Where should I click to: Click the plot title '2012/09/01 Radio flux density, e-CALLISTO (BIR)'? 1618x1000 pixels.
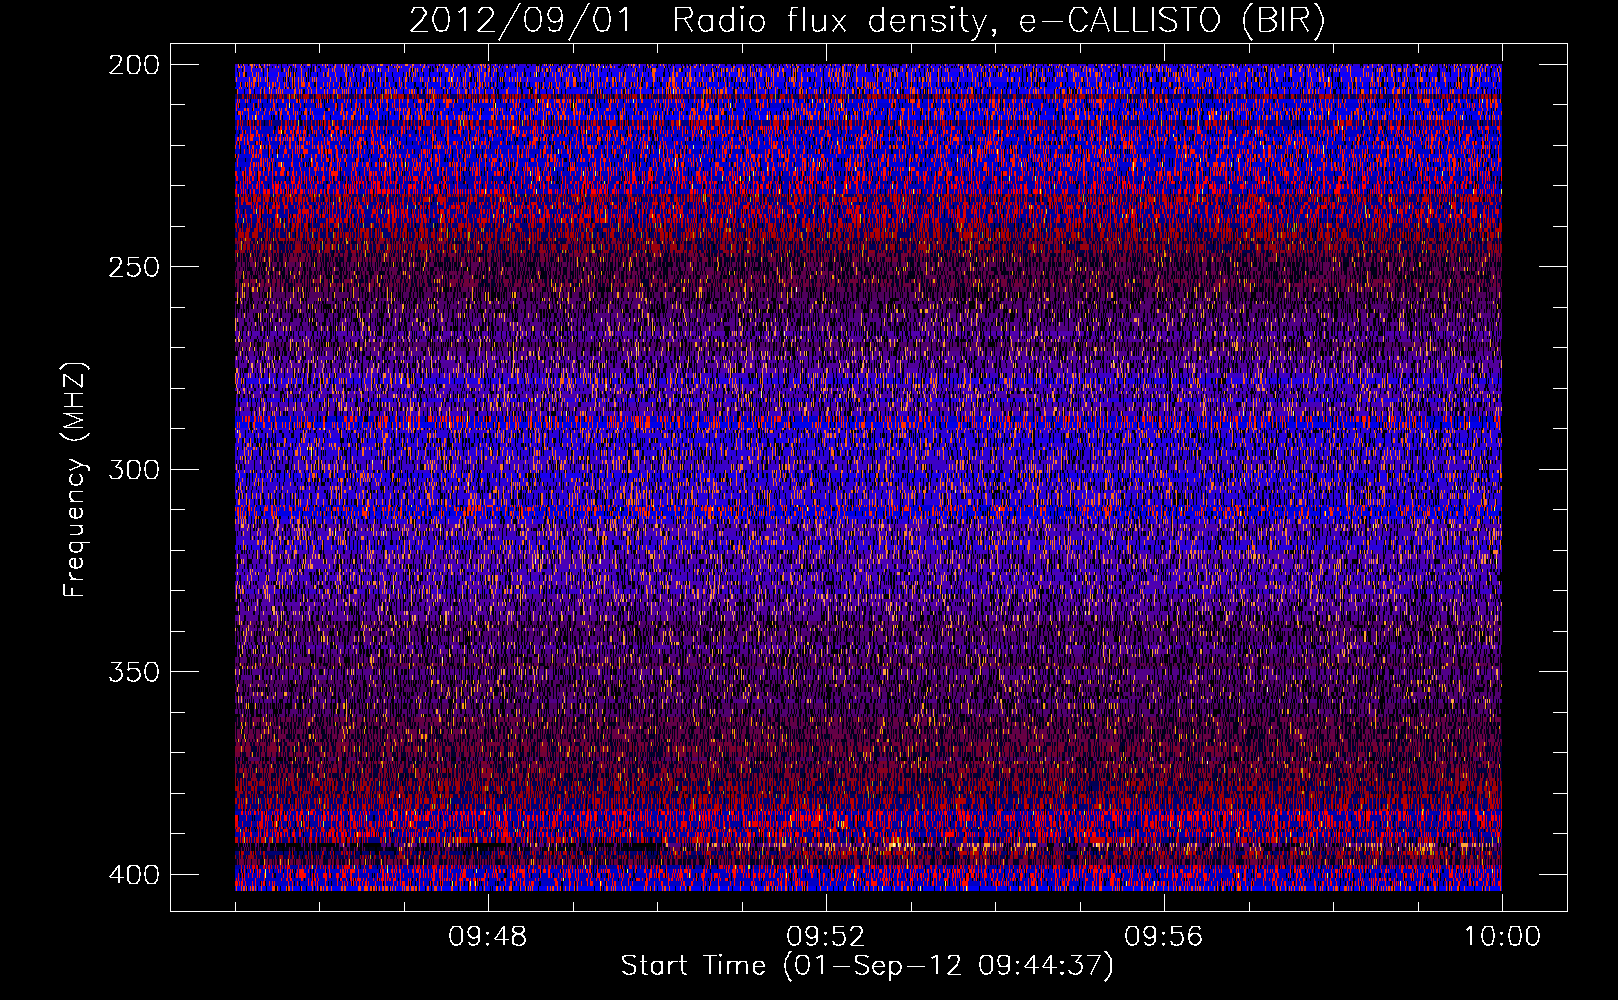[x=867, y=21]
